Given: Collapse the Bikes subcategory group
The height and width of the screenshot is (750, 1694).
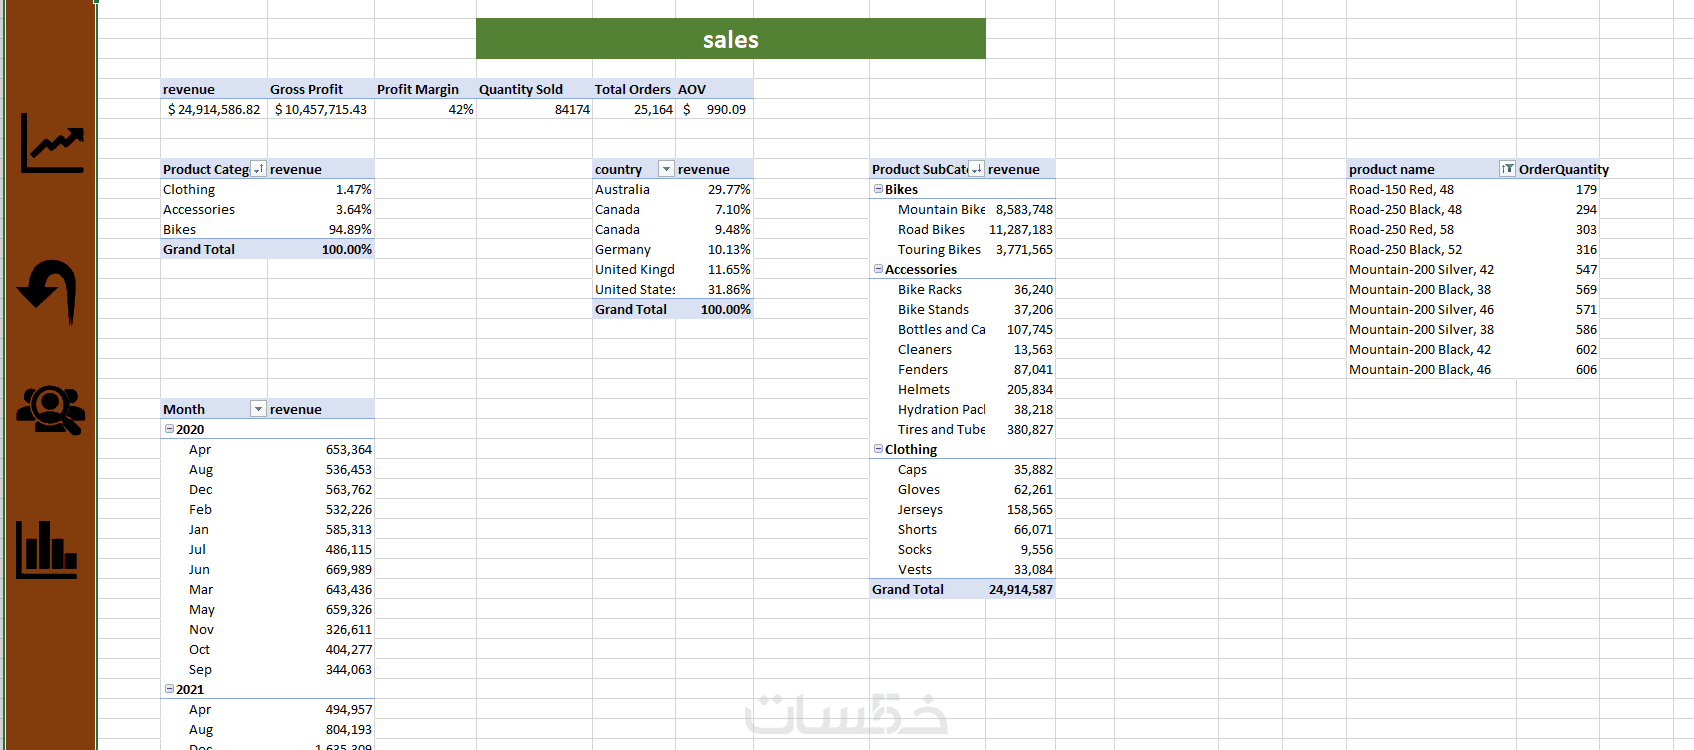Looking at the screenshot, I should point(878,189).
